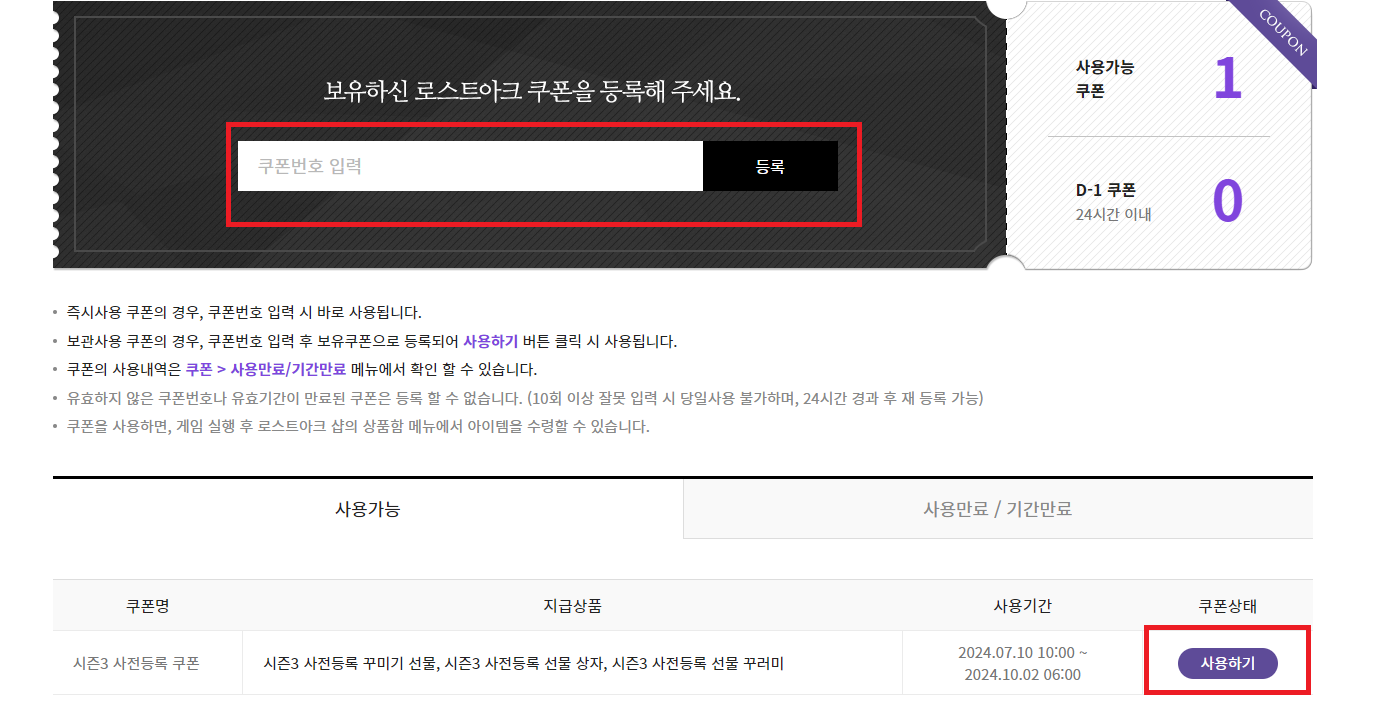Click the 쿠폰번호 입력 coupon number field
Image resolution: width=1397 pixels, height=718 pixels.
pyautogui.click(x=470, y=166)
